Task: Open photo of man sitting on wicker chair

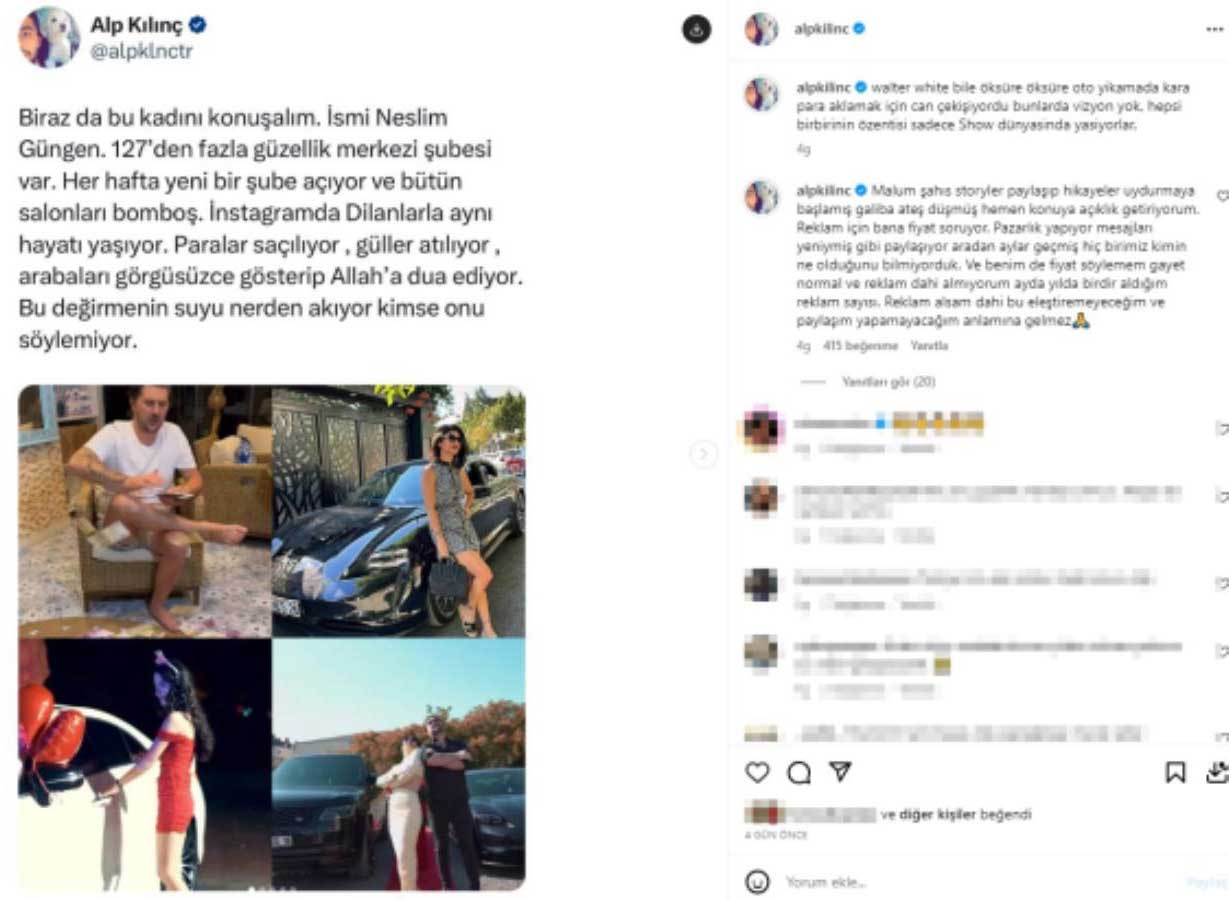Action: pos(145,511)
